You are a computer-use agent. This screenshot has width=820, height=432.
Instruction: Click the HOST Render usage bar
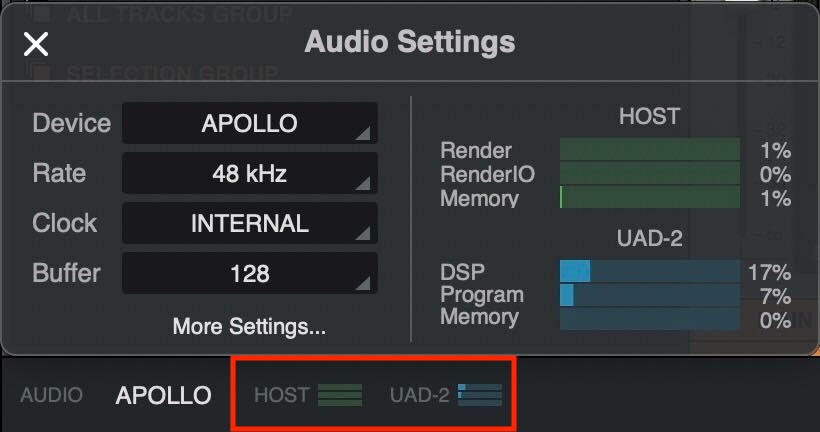click(x=649, y=150)
